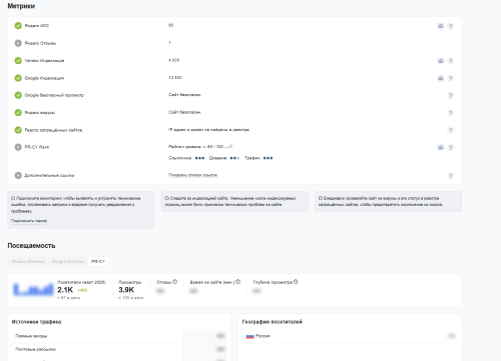Open help for Google Индексация row
This screenshot has height=361, width=501.
click(450, 78)
